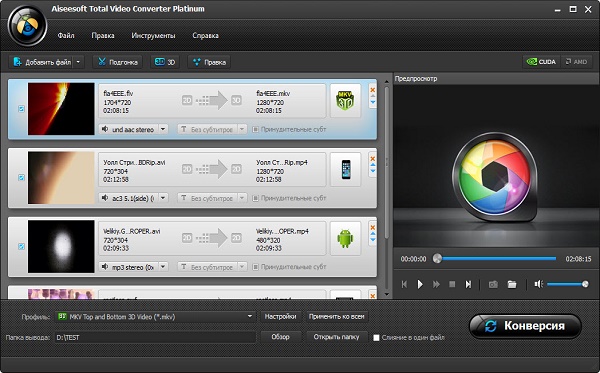The height and width of the screenshot is (373, 600).
Task: Open the MKV 3D profile icon for fla4EEE.flv
Action: pyautogui.click(x=345, y=101)
